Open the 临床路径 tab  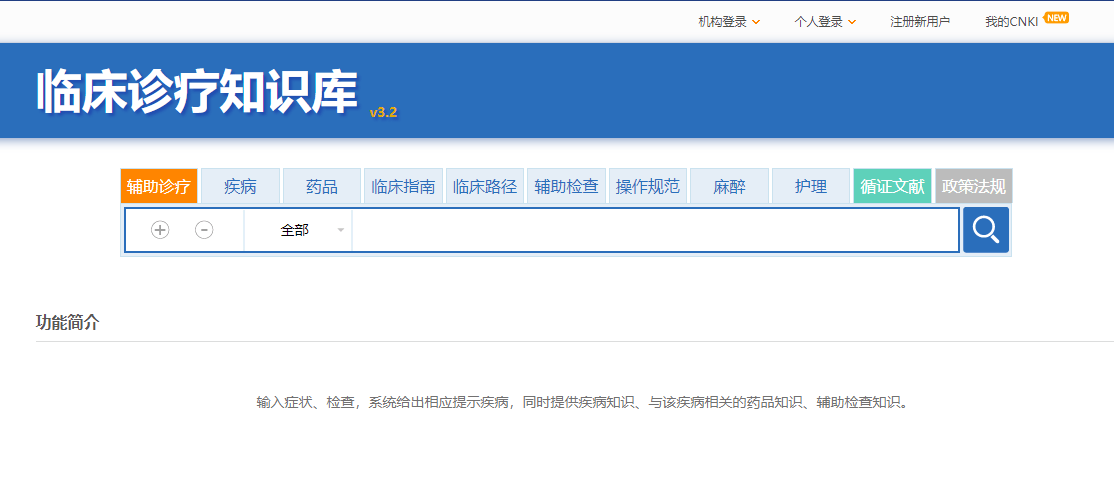tap(485, 186)
